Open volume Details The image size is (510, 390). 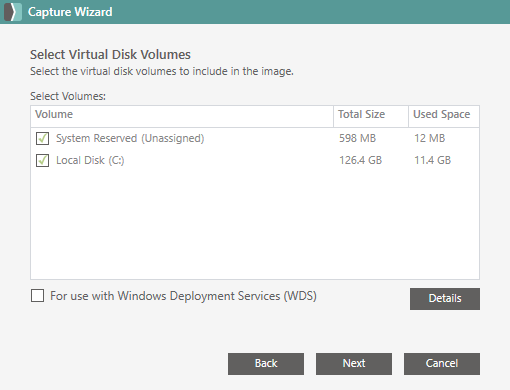click(445, 299)
